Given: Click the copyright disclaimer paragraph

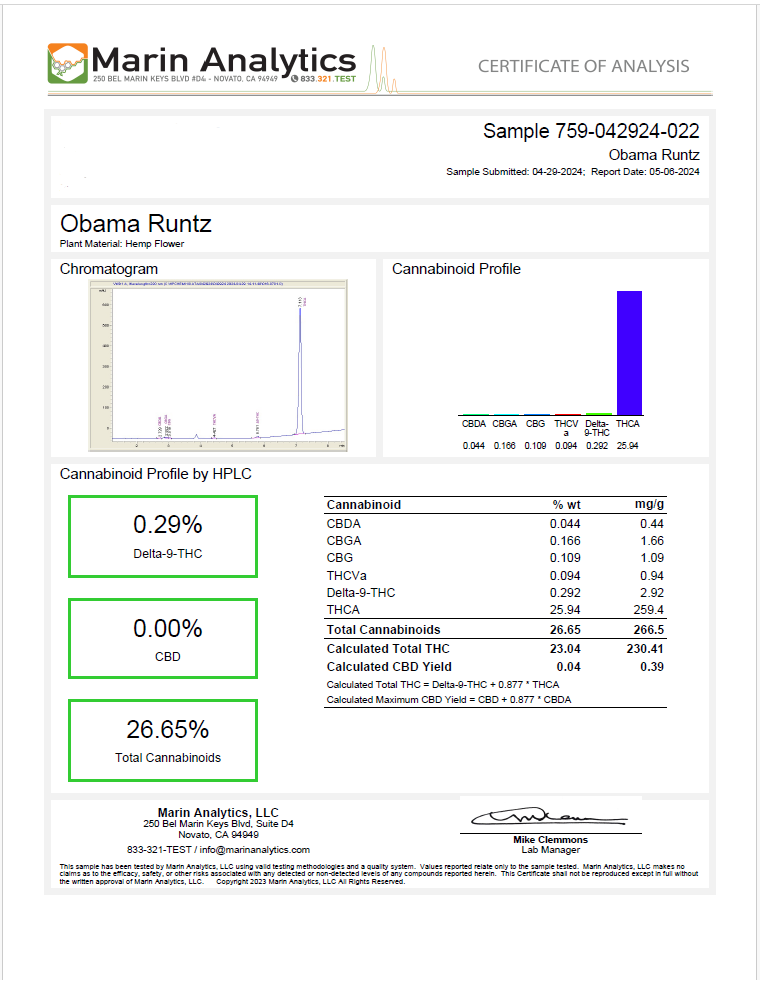Looking at the screenshot, I should (379, 873).
